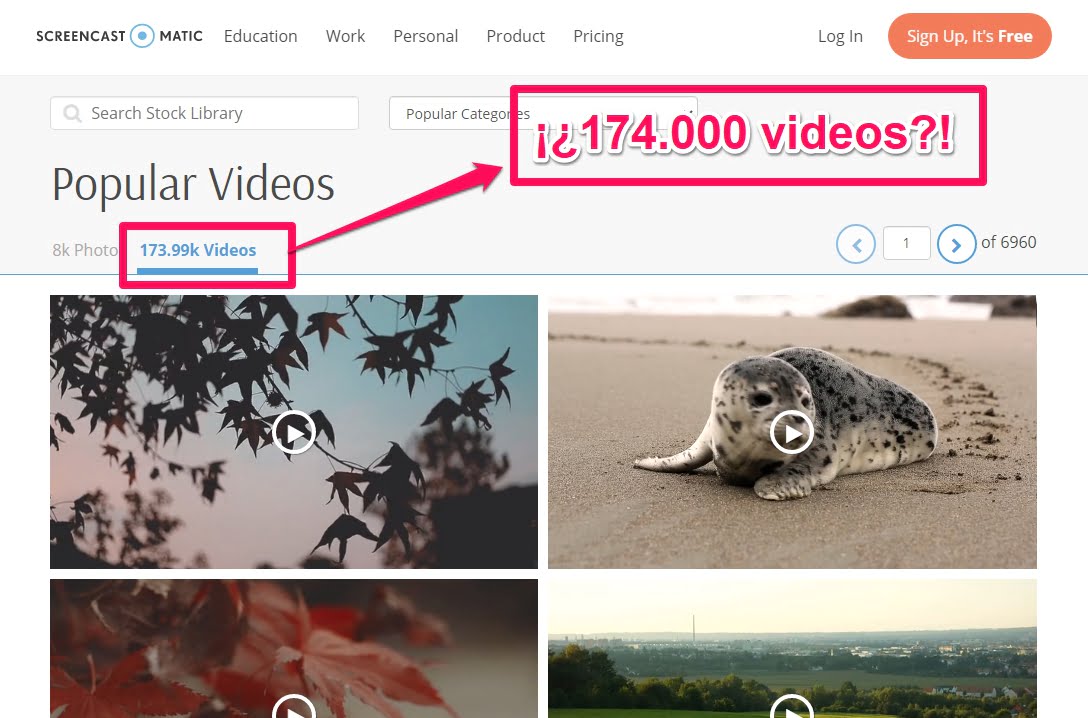Go to the previous page arrow
Image resolution: width=1088 pixels, height=718 pixels.
(856, 244)
